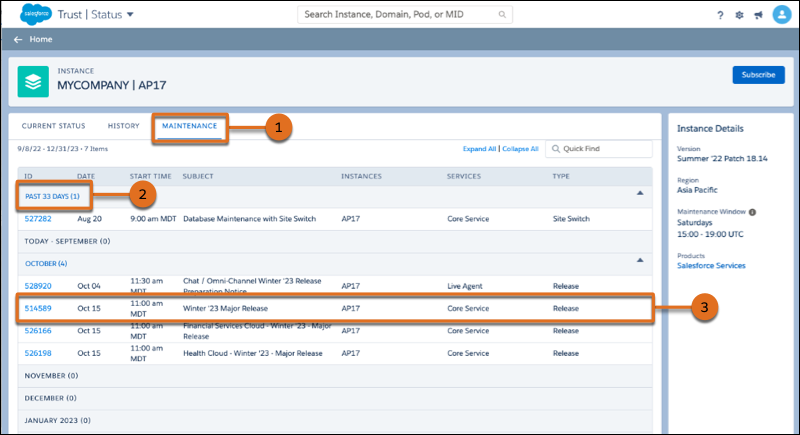Click the Quick Find field
Viewport: 800px width, 435px height.
coord(598,149)
